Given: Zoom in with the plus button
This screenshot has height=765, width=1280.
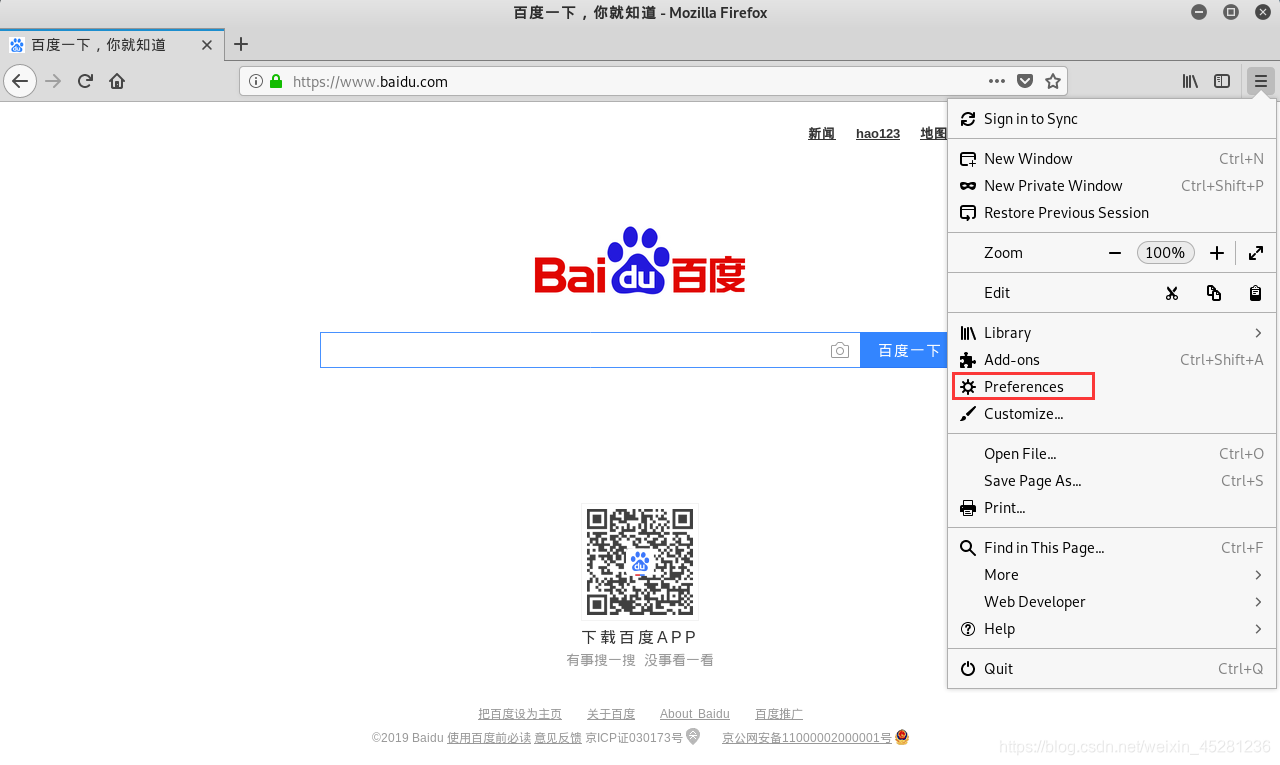Looking at the screenshot, I should [x=1217, y=253].
